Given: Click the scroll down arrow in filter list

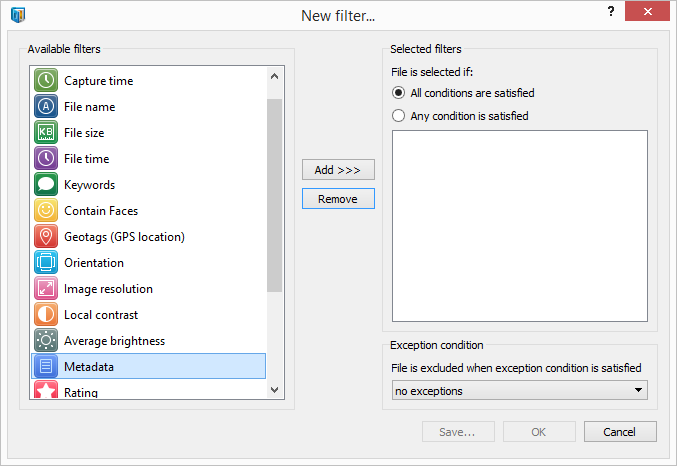Looking at the screenshot, I should coord(274,390).
